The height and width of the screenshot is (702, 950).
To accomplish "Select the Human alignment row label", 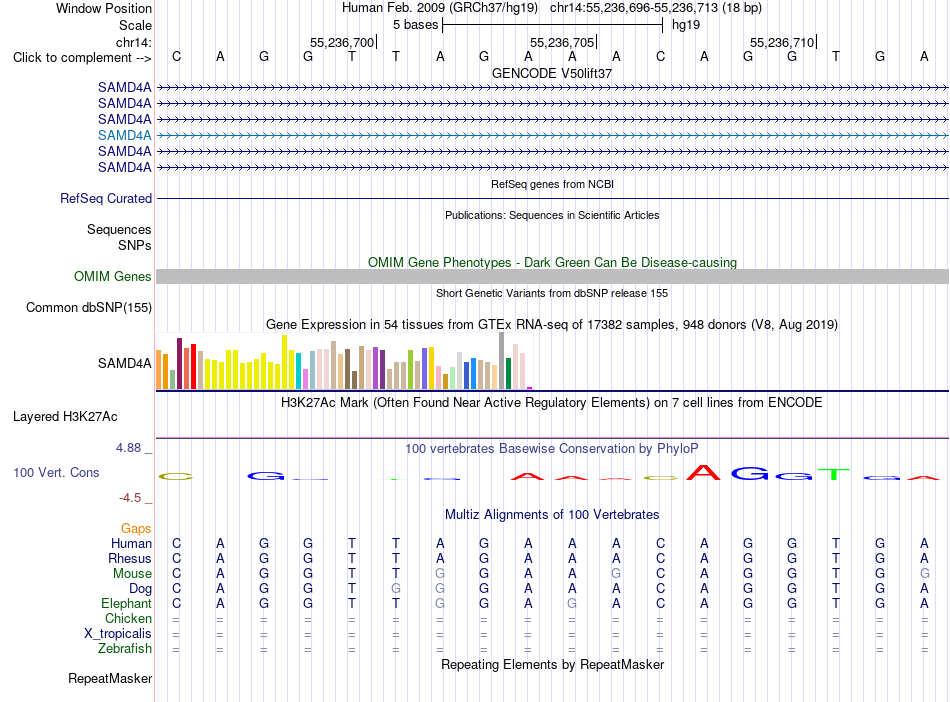I will pos(131,543).
